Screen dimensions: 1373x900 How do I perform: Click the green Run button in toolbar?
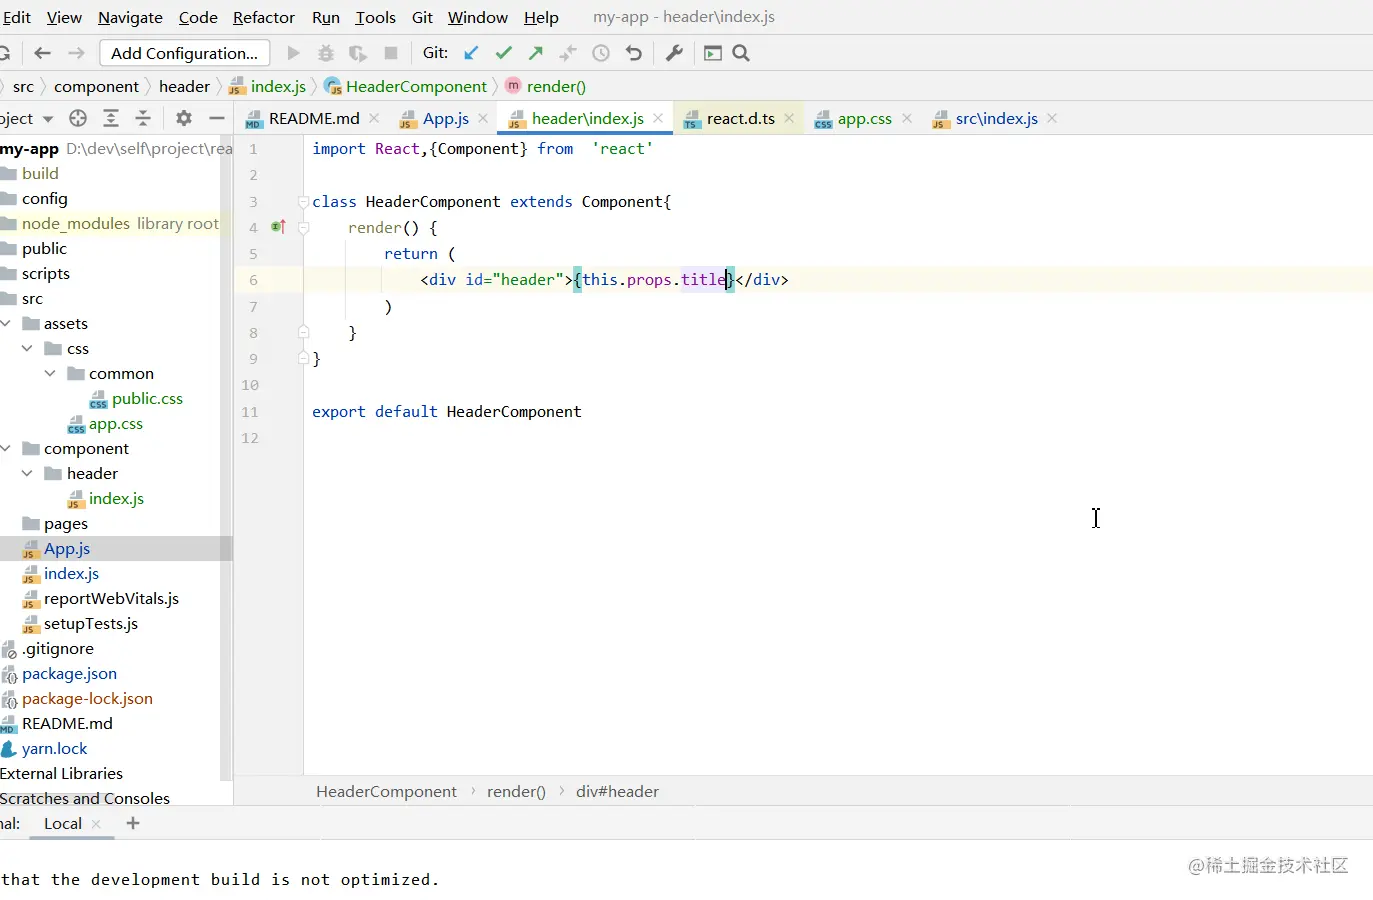pyautogui.click(x=293, y=53)
